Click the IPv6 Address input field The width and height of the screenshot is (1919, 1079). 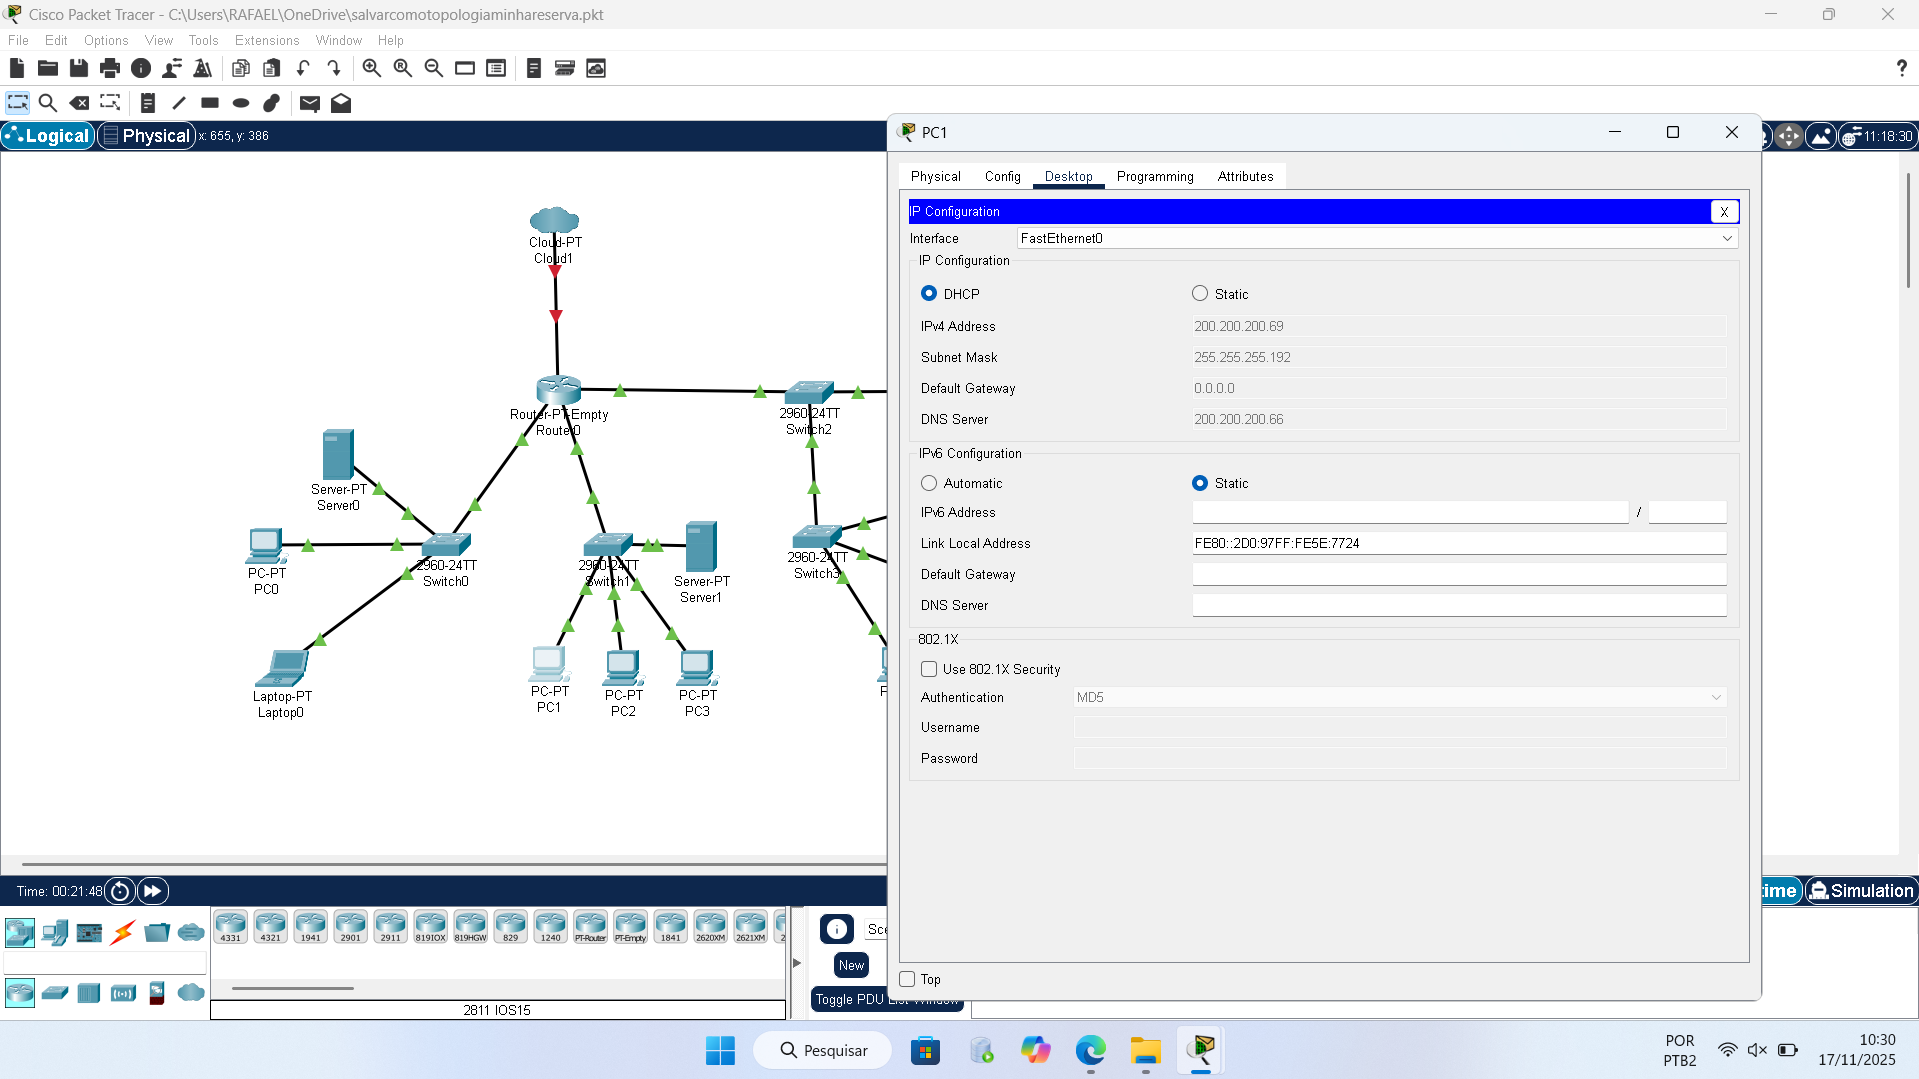point(1409,512)
